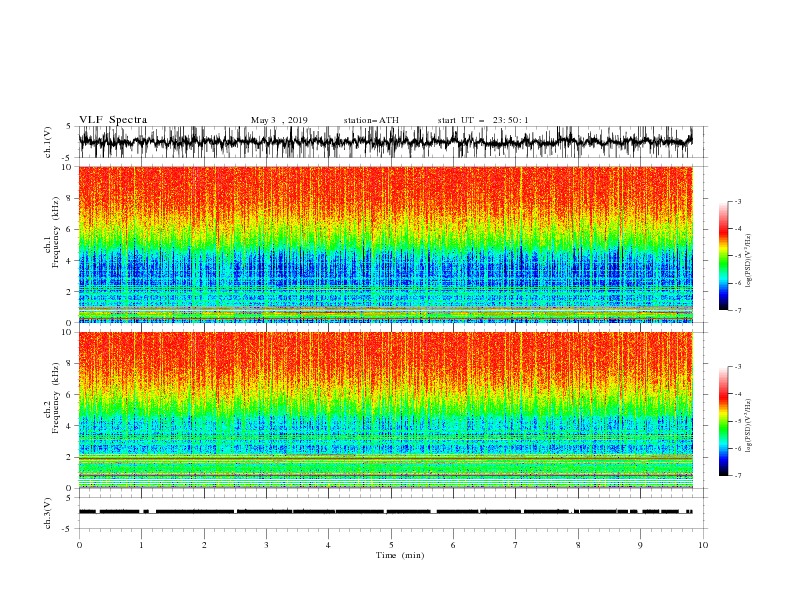Click the ch.2 "Frequency (kHz)" axis label
The image size is (792, 612).
click(x=56, y=398)
